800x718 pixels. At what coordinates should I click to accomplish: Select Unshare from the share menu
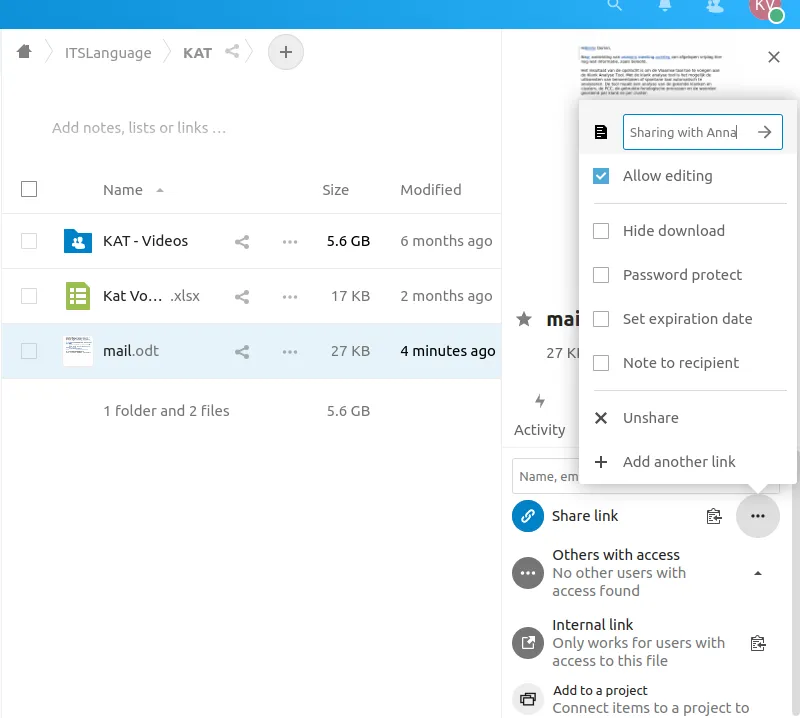pos(650,418)
